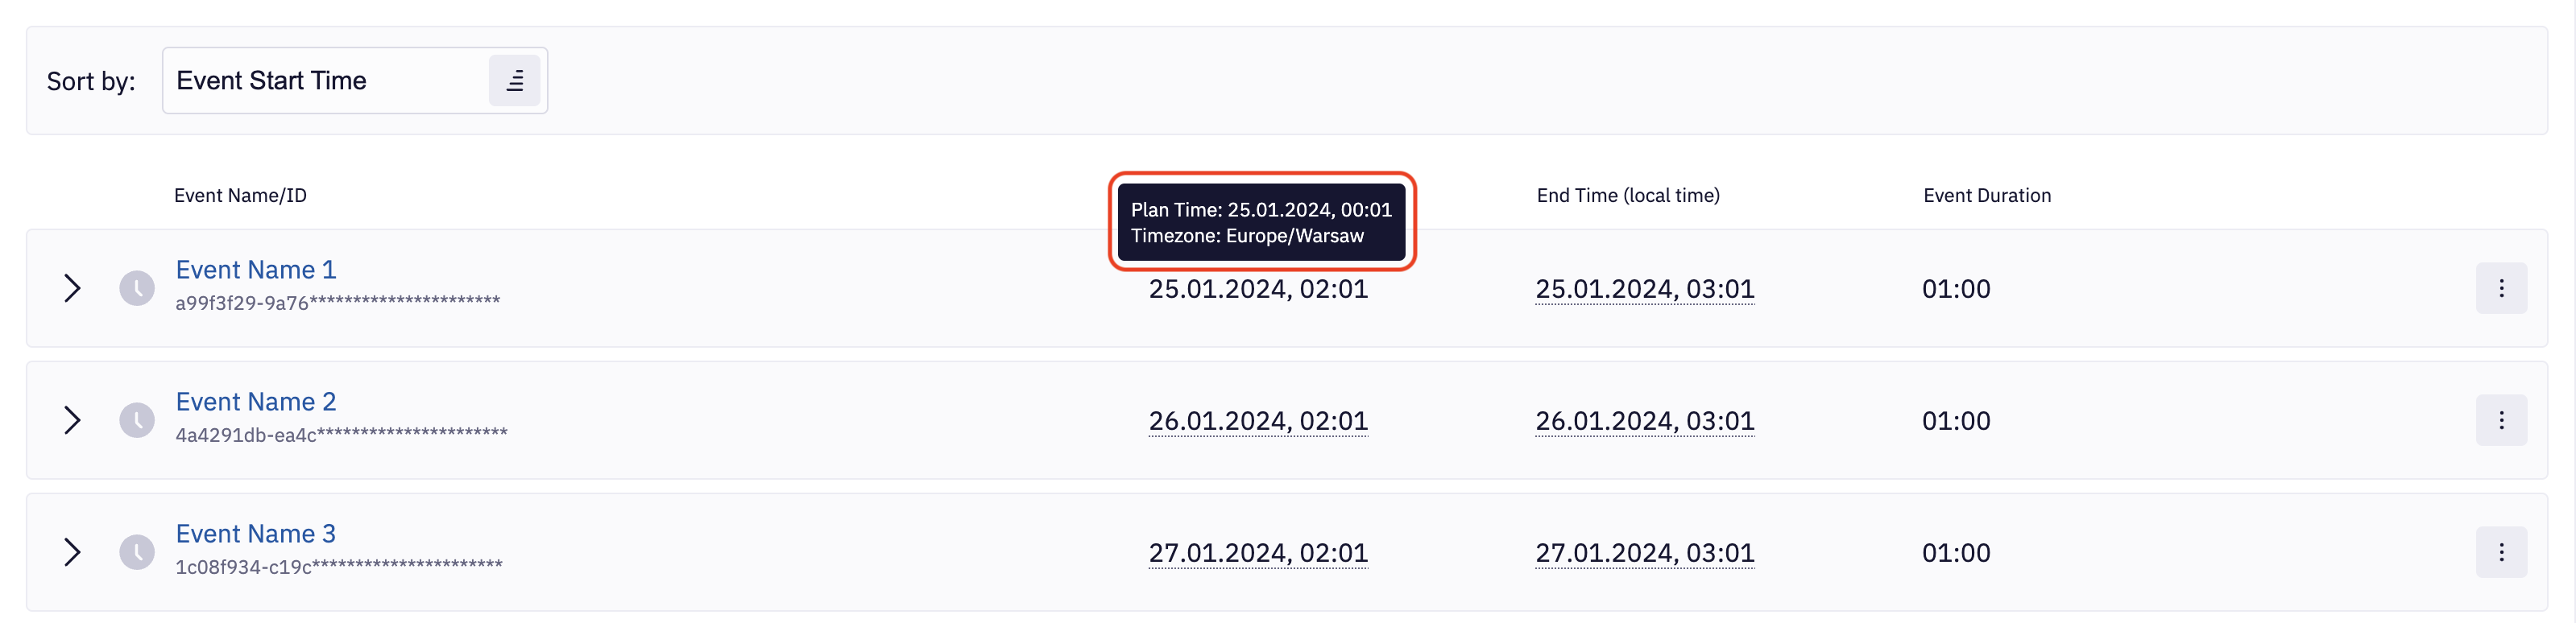Click the clock status icon for Event Name 1
The height and width of the screenshot is (623, 2576).
point(137,288)
